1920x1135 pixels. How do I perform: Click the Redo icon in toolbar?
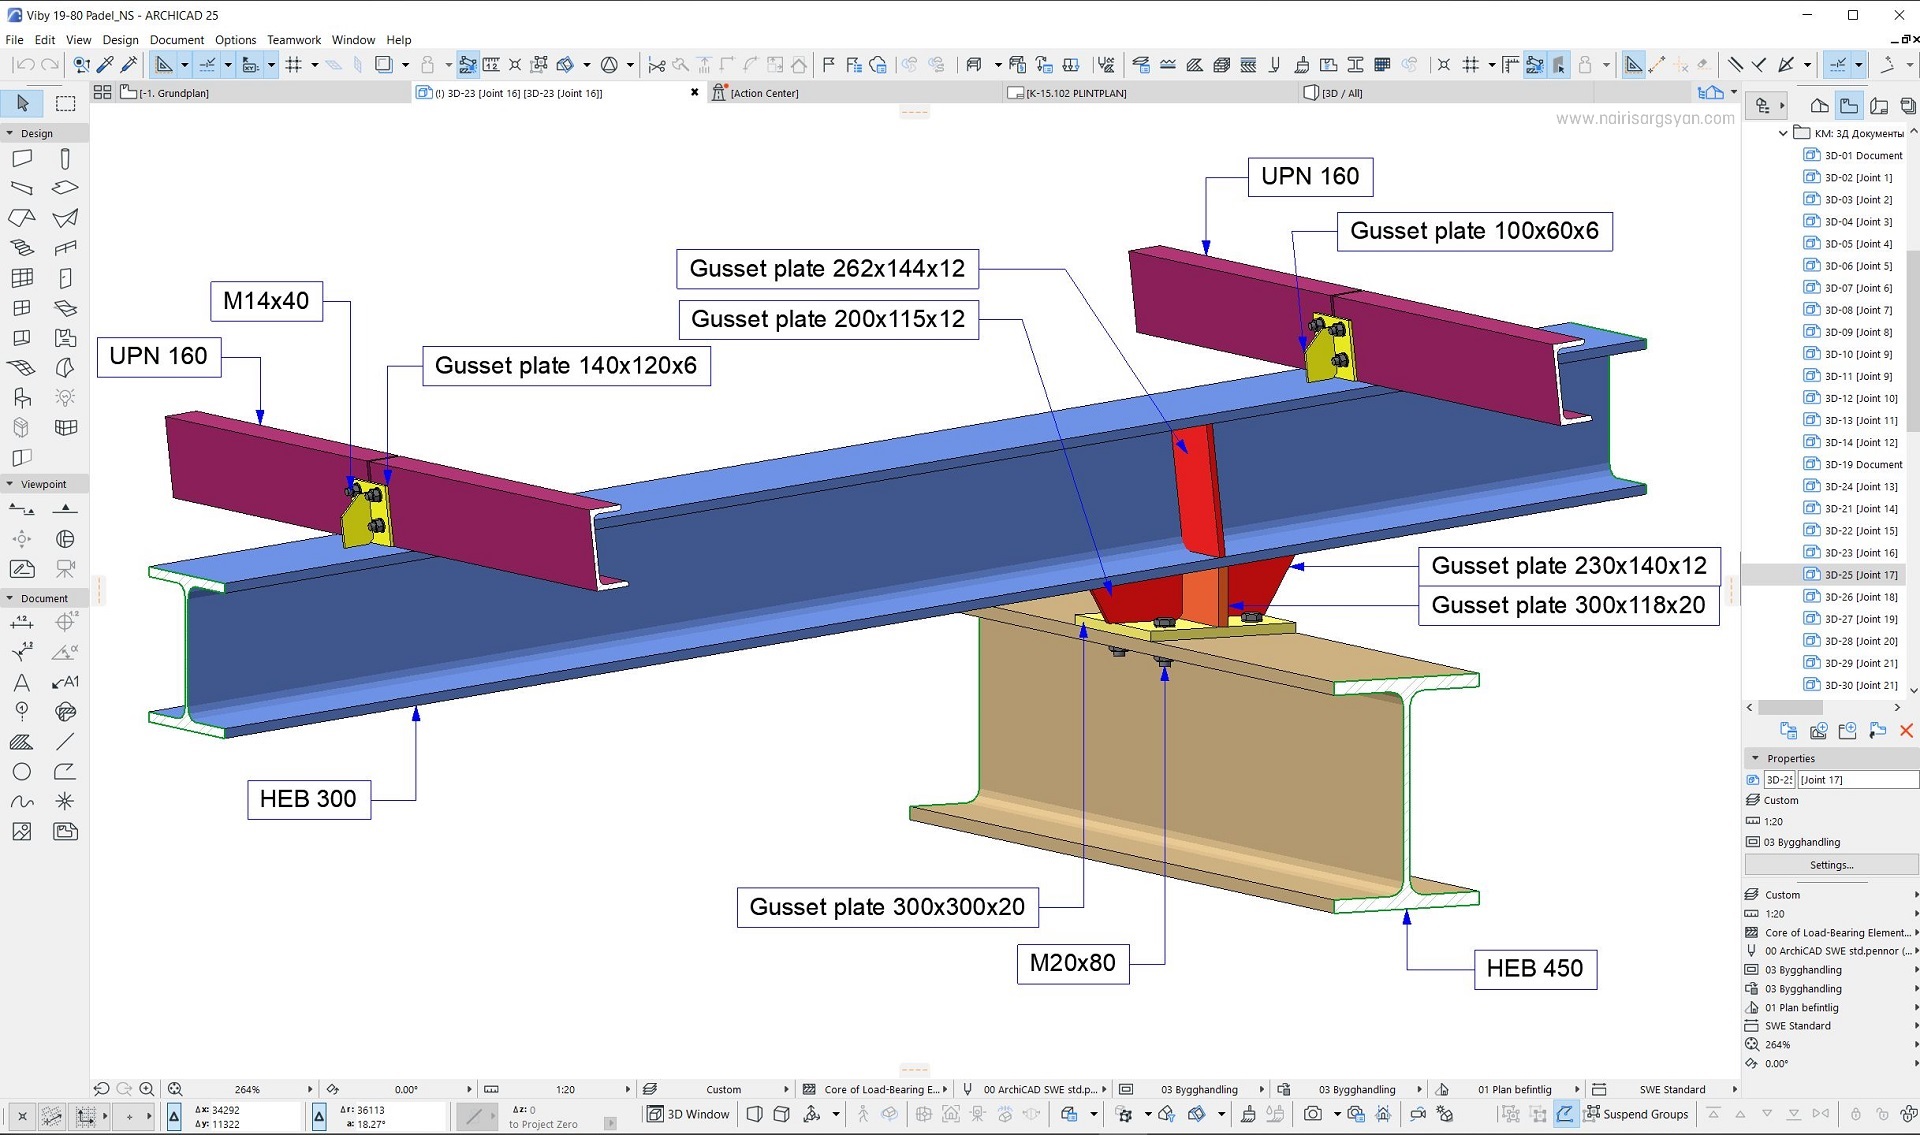click(50, 65)
